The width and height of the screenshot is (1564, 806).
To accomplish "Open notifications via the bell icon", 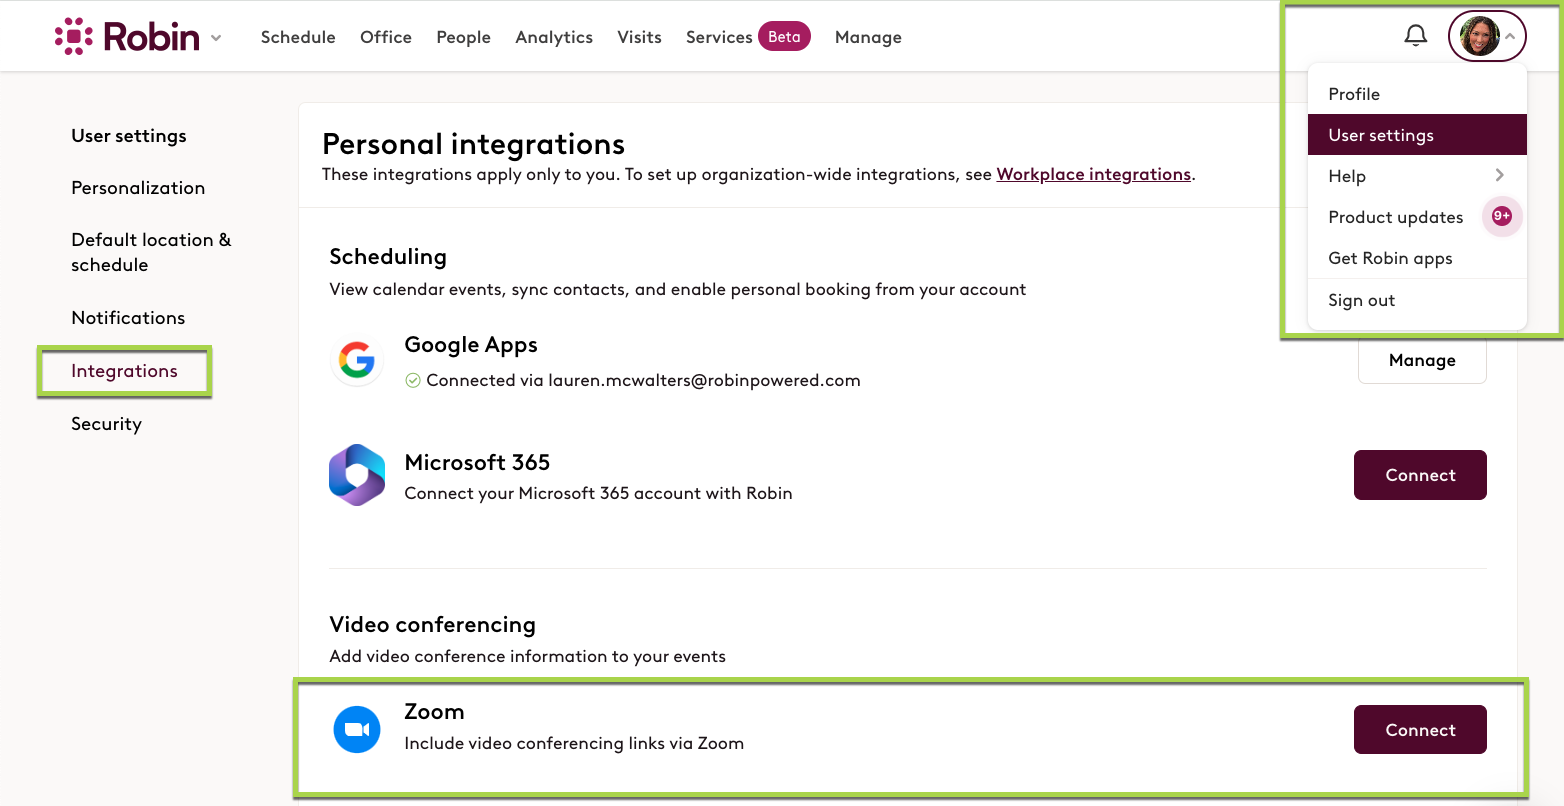I will tap(1415, 34).
